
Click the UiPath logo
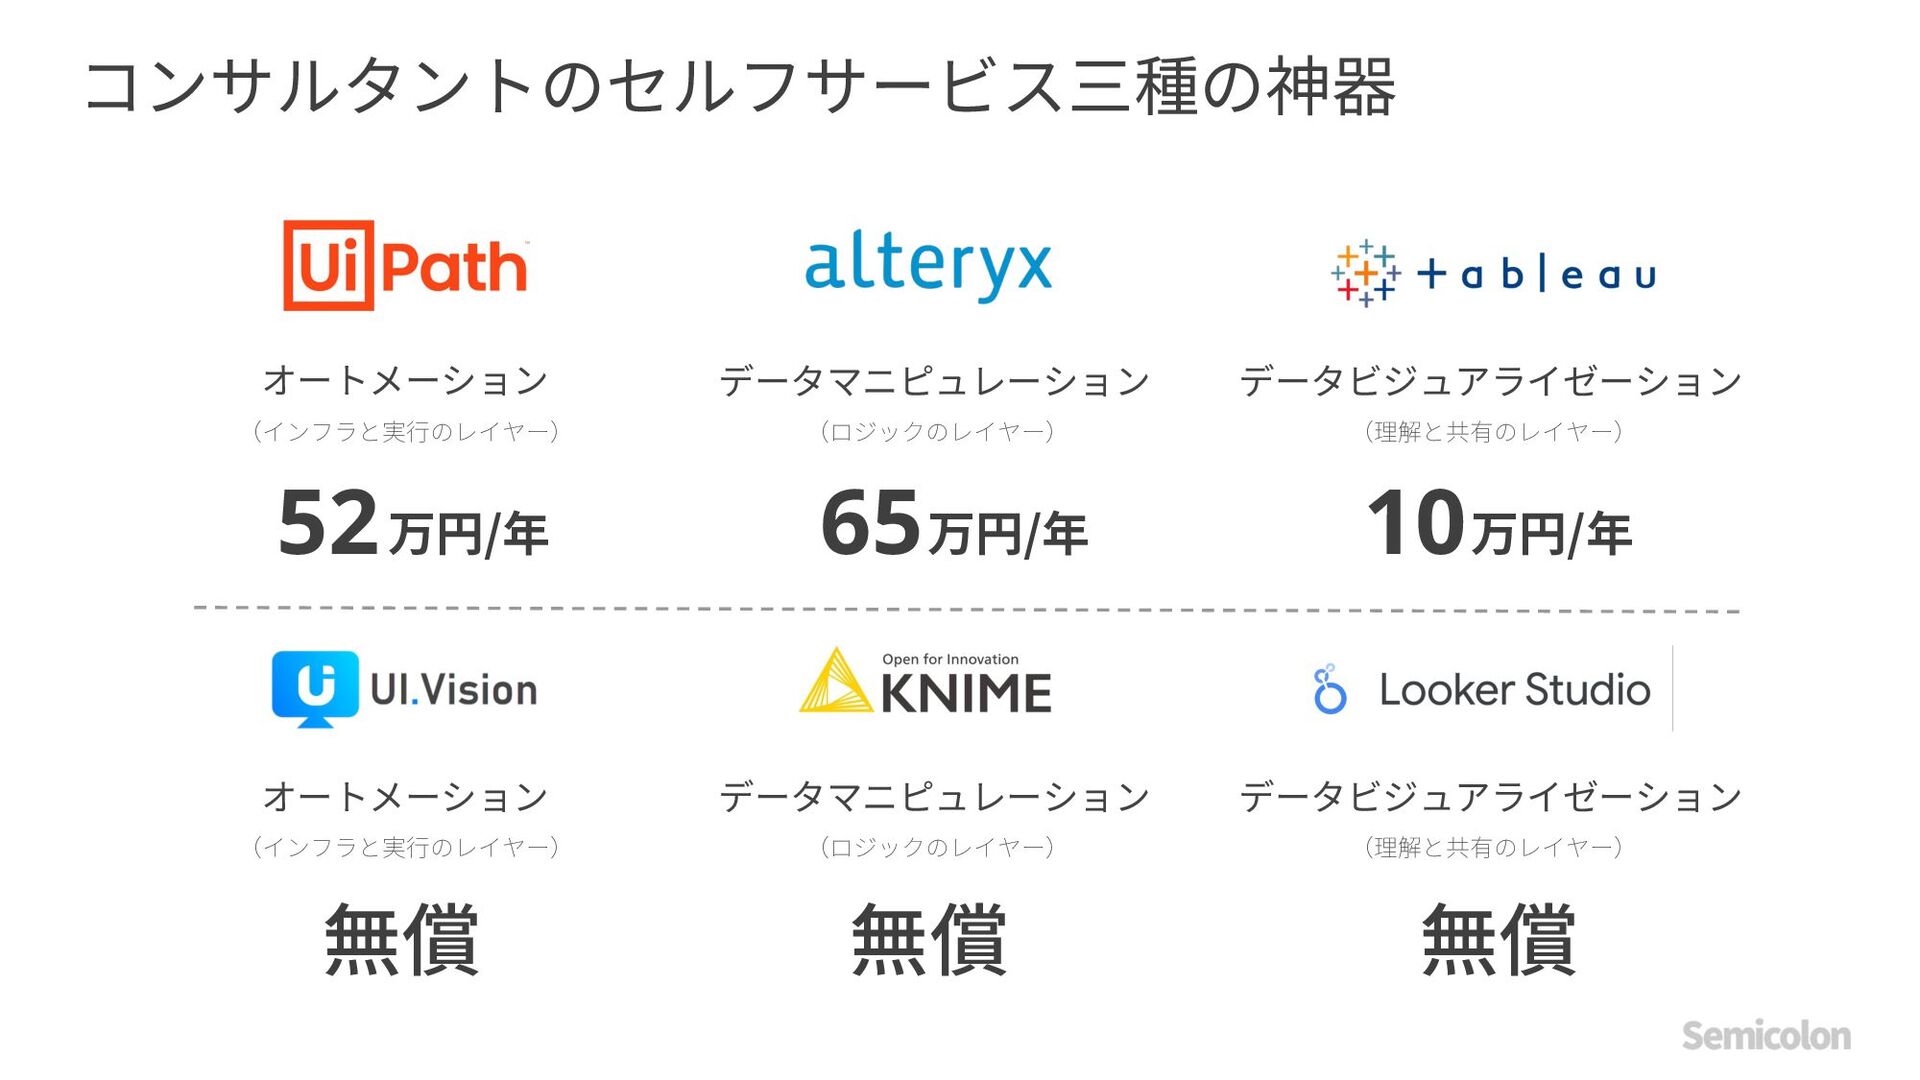[x=405, y=266]
